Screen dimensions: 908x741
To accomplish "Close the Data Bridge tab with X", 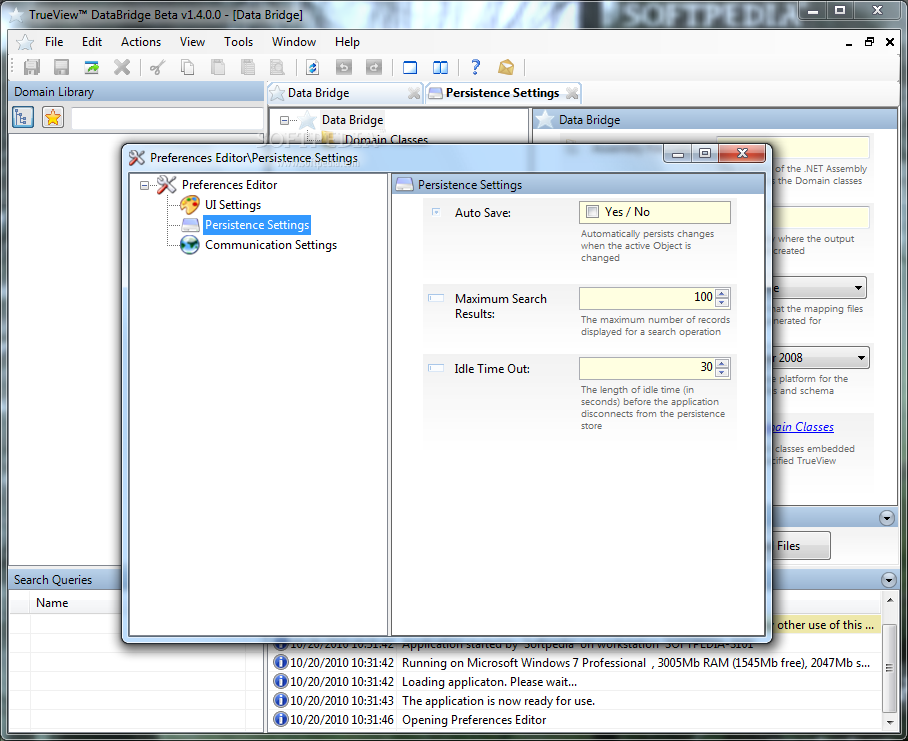I will point(413,93).
